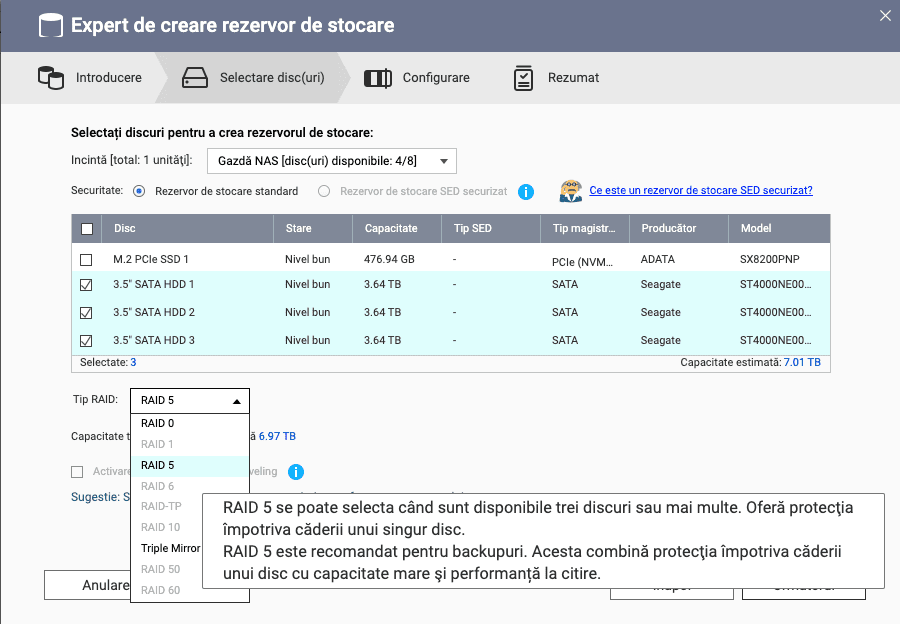Toggle the select-all discs header checkbox

point(87,229)
